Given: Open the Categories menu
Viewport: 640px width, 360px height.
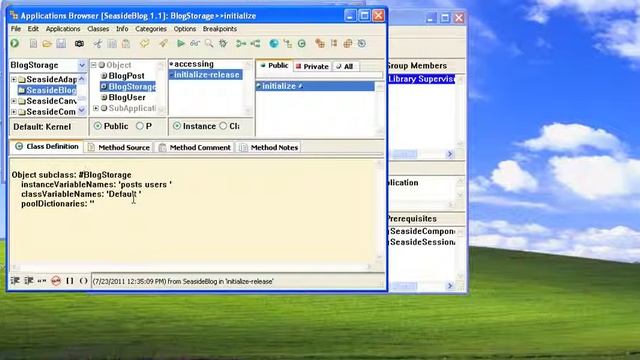Looking at the screenshot, I should 151,29.
